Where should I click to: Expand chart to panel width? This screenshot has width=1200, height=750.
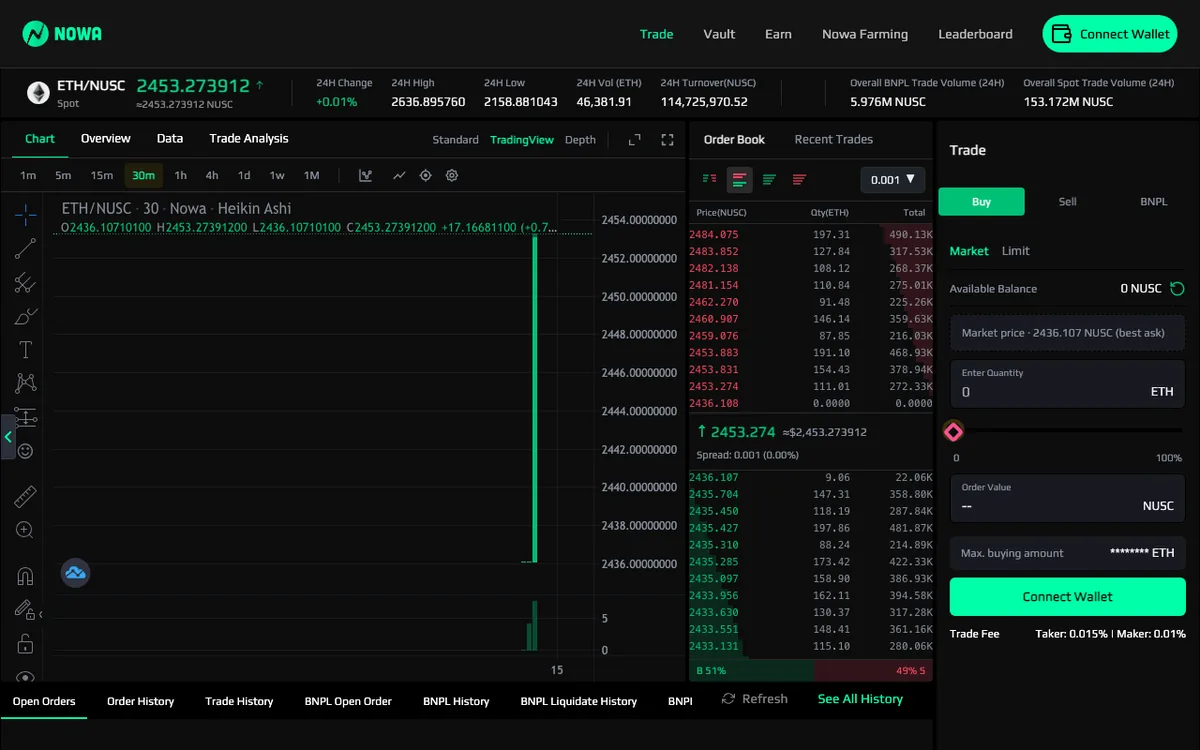634,140
